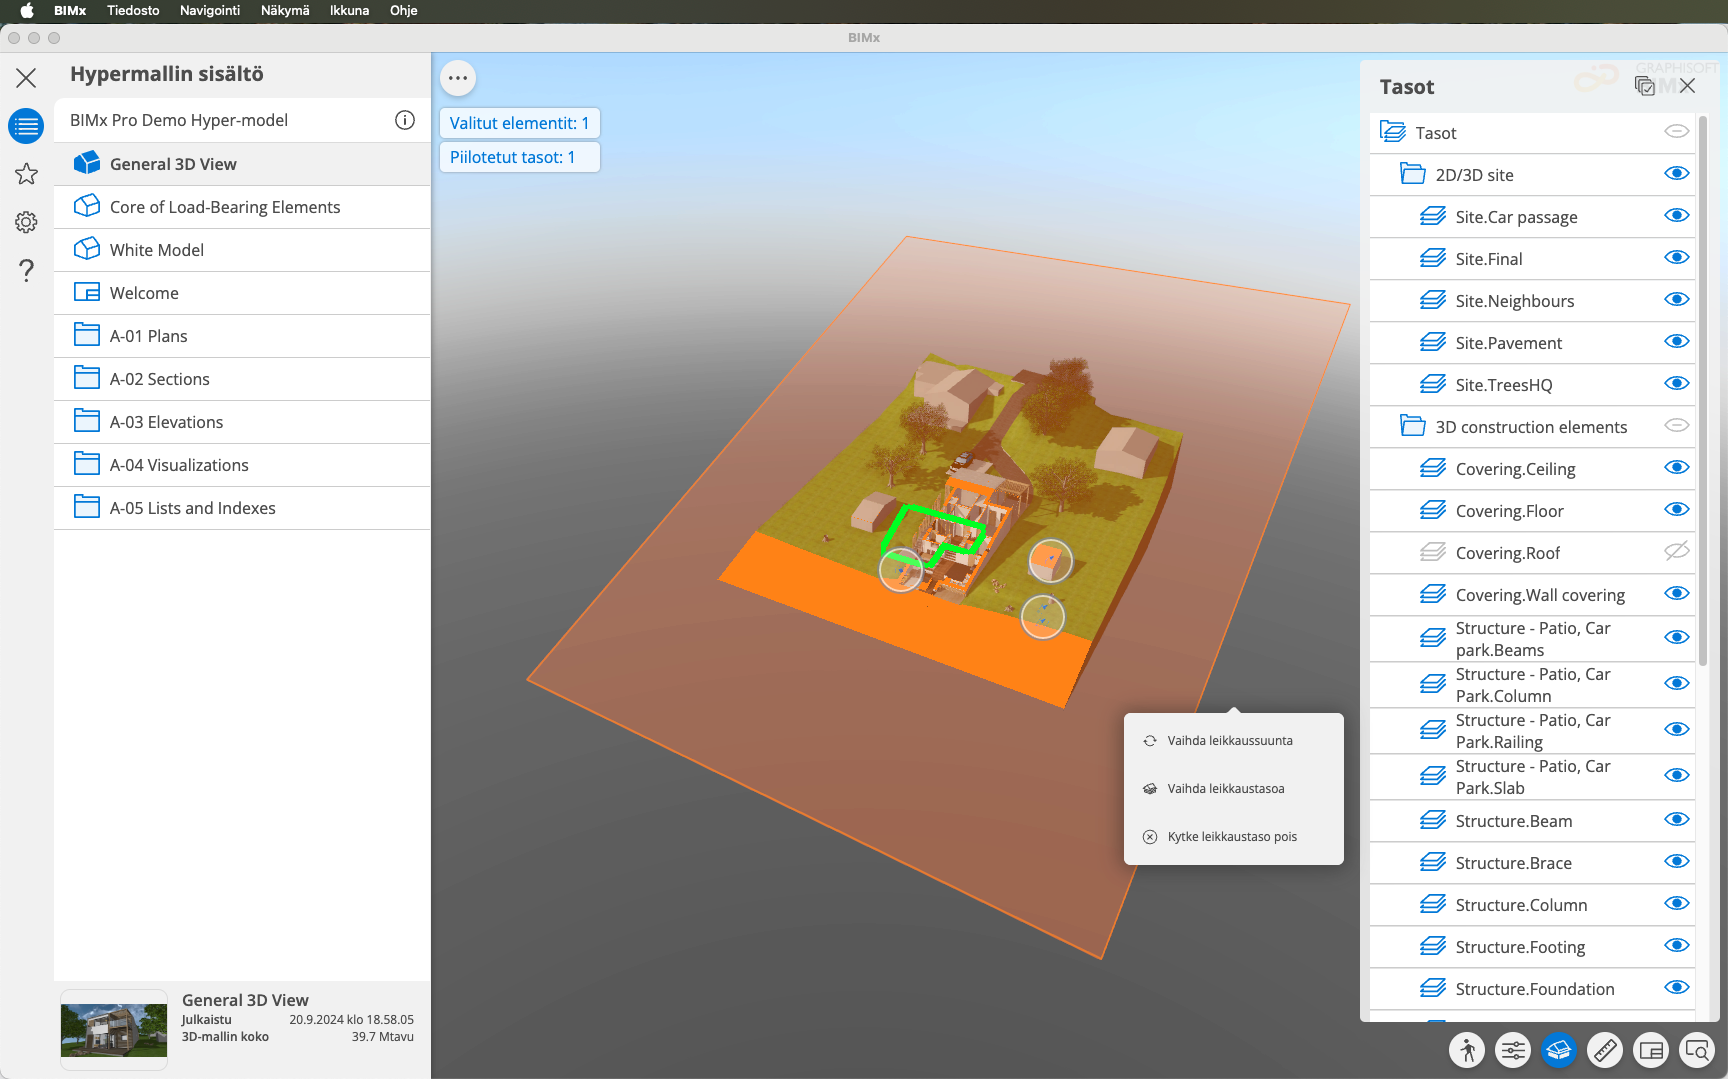Open General 3D View item
Image resolution: width=1728 pixels, height=1079 pixels.
pos(242,164)
